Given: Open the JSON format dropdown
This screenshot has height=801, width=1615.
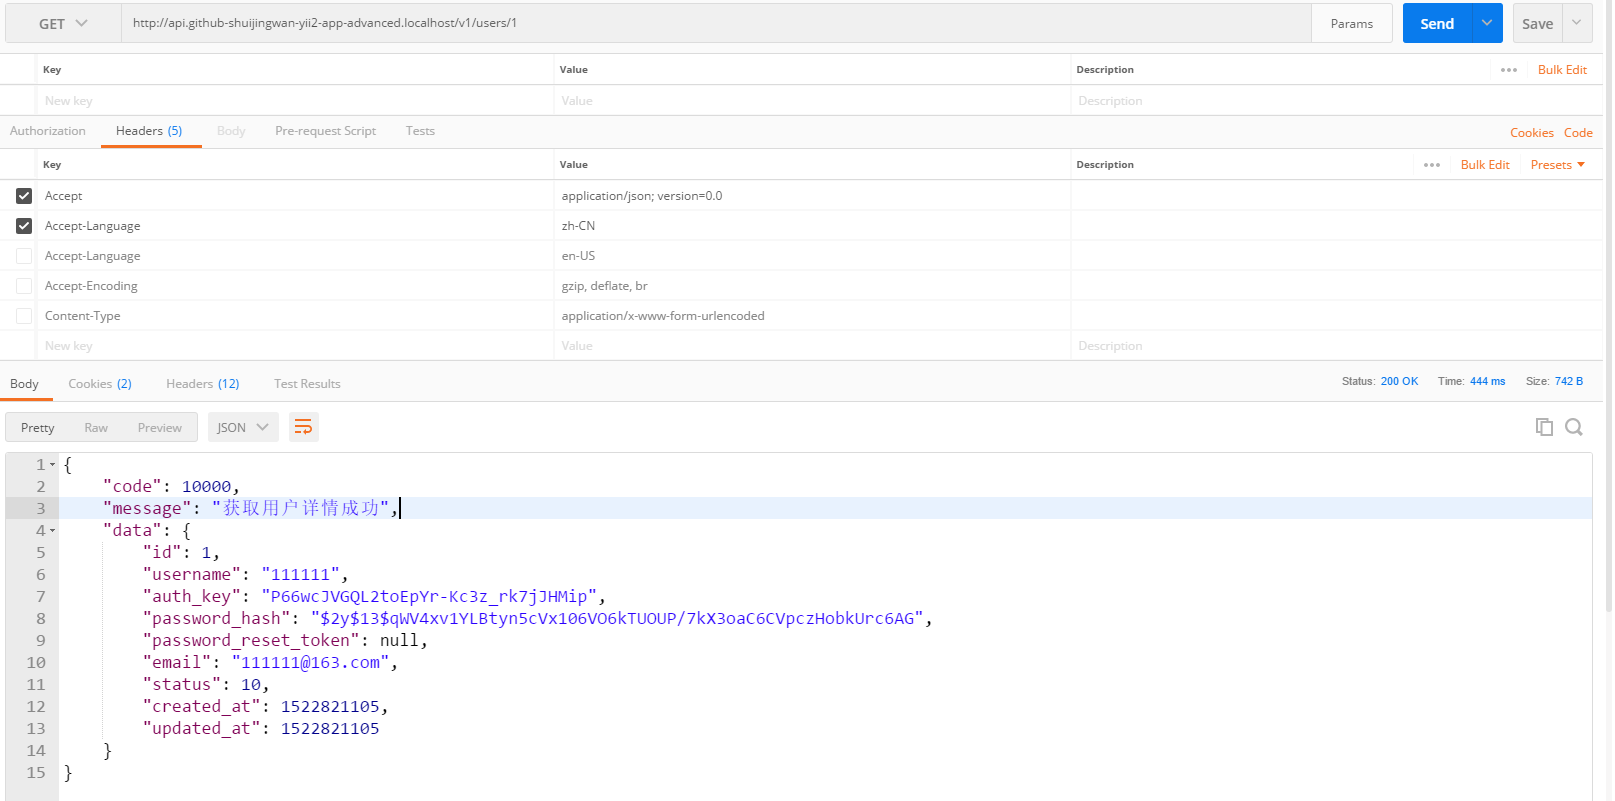Looking at the screenshot, I should [x=243, y=428].
